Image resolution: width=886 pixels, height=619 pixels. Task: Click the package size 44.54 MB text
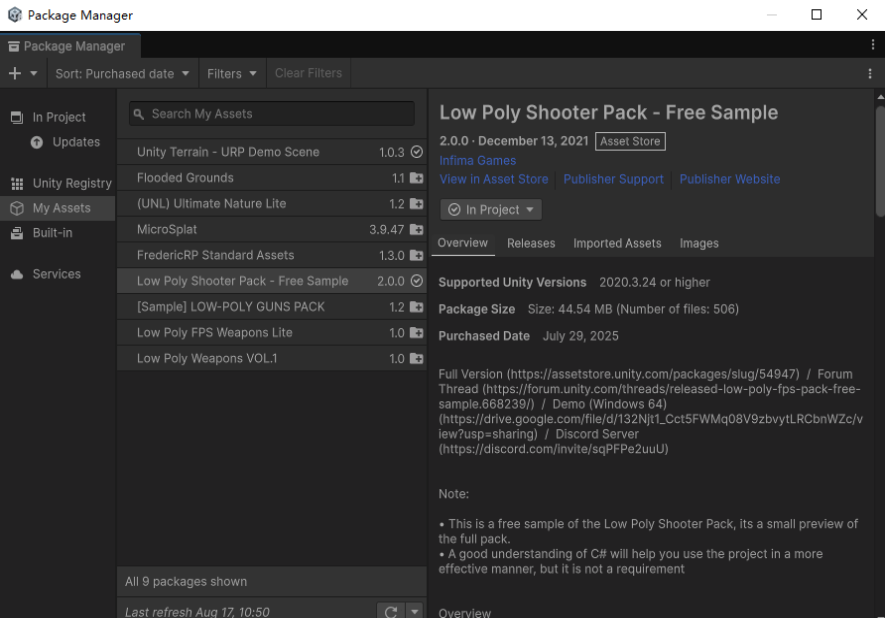coord(633,309)
